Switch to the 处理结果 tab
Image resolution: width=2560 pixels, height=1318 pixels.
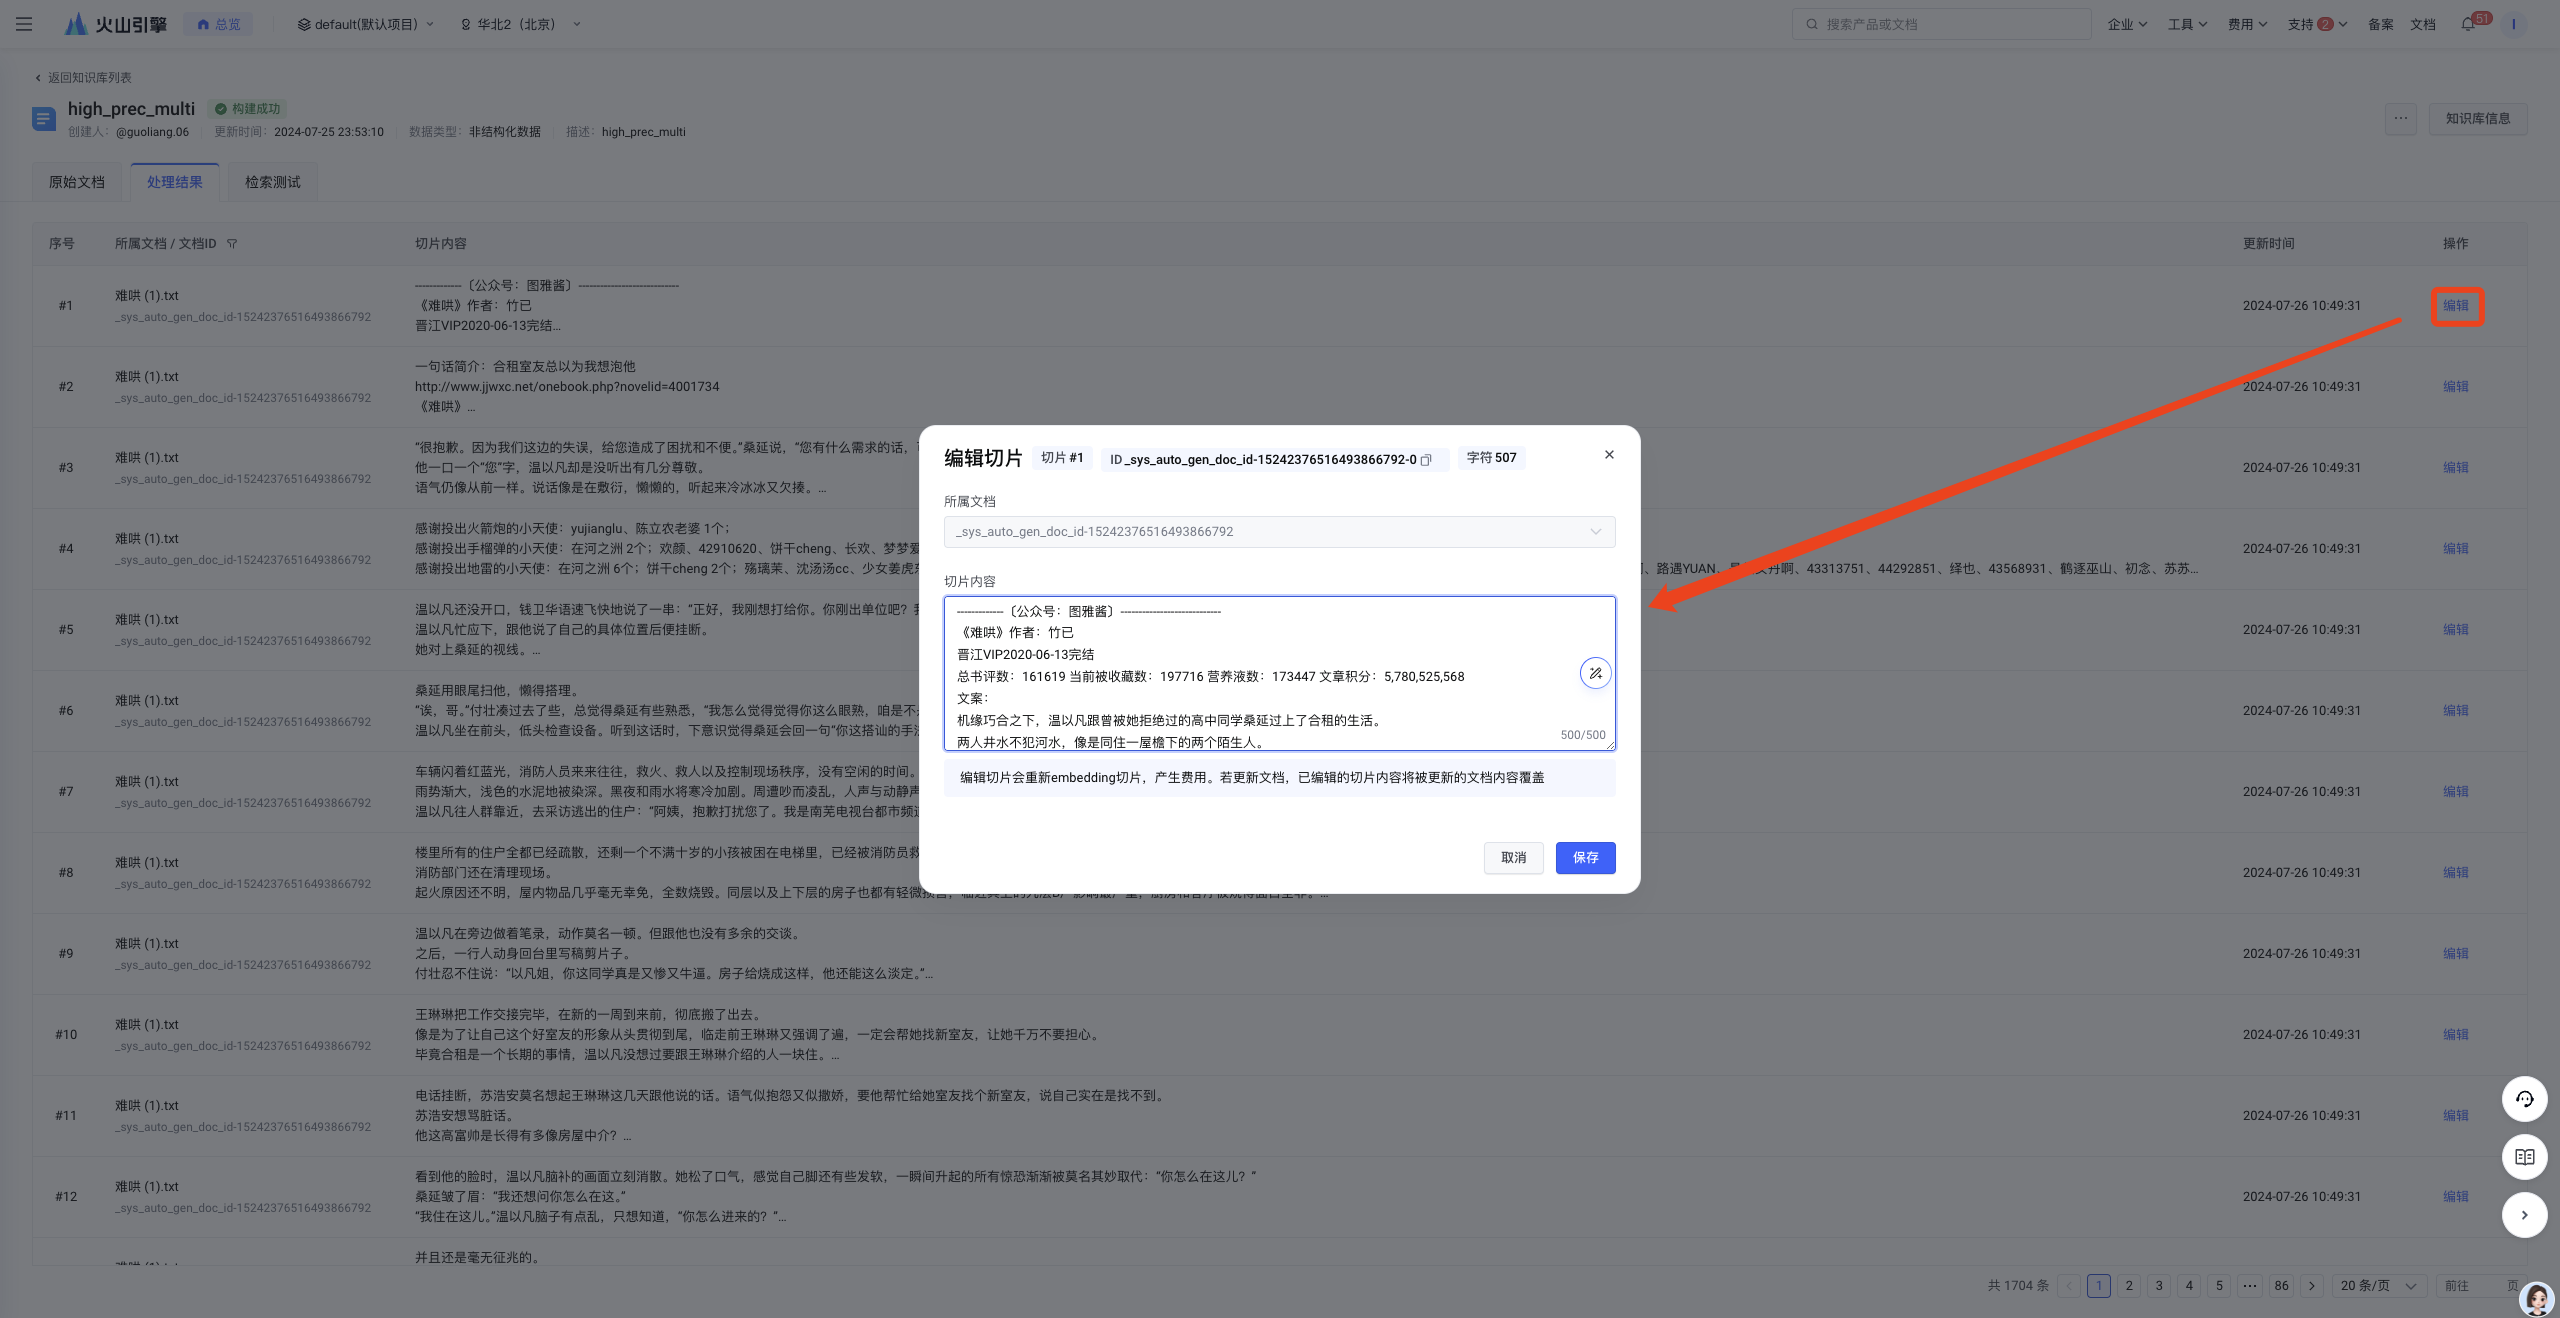[175, 182]
